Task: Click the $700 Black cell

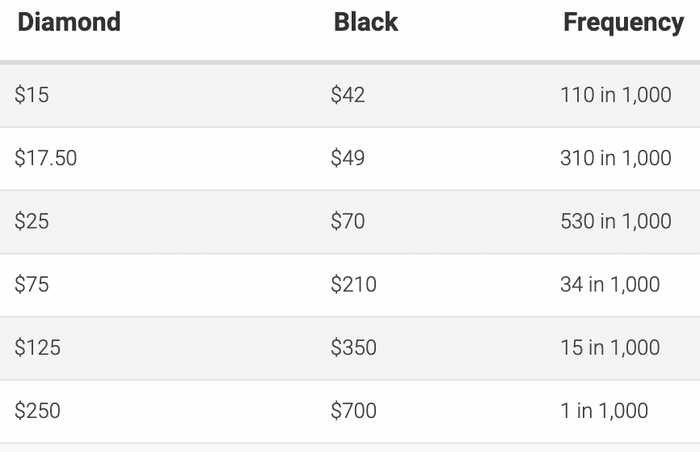Action: point(353,410)
